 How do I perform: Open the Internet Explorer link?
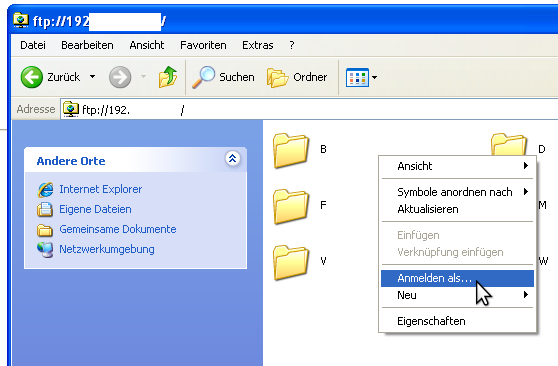[100, 189]
